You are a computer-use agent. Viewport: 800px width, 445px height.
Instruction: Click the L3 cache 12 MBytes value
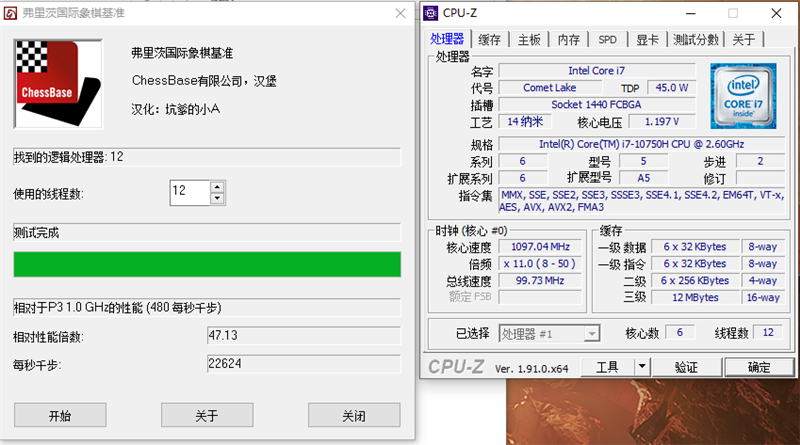695,297
